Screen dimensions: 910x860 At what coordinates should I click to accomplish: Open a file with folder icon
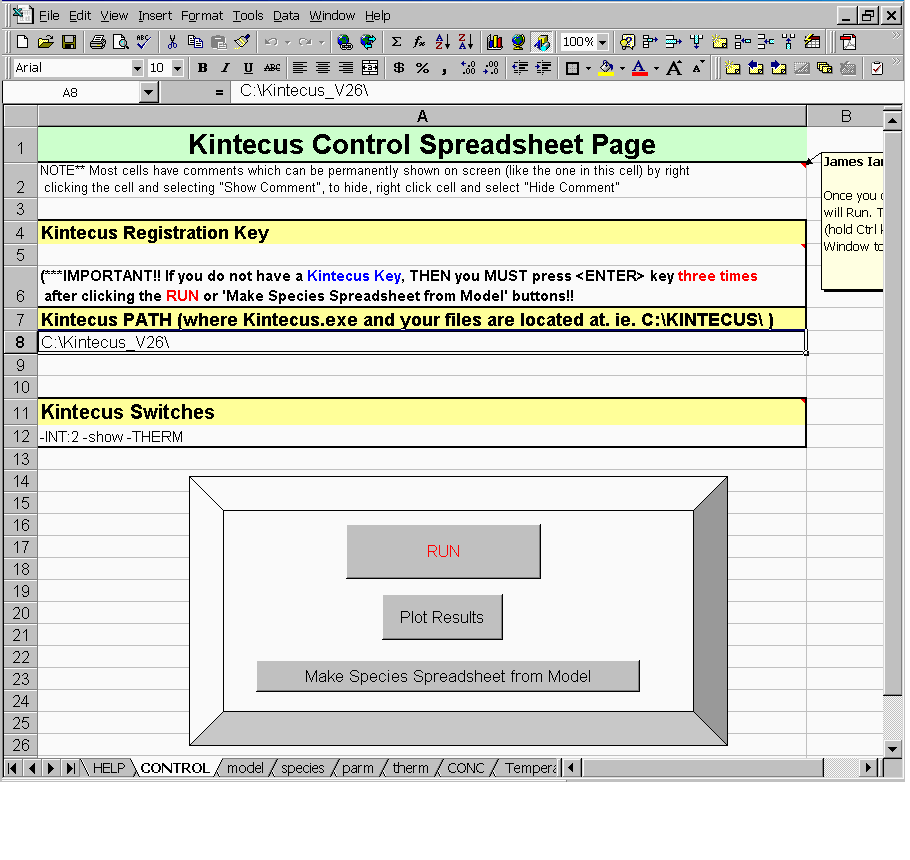click(45, 42)
